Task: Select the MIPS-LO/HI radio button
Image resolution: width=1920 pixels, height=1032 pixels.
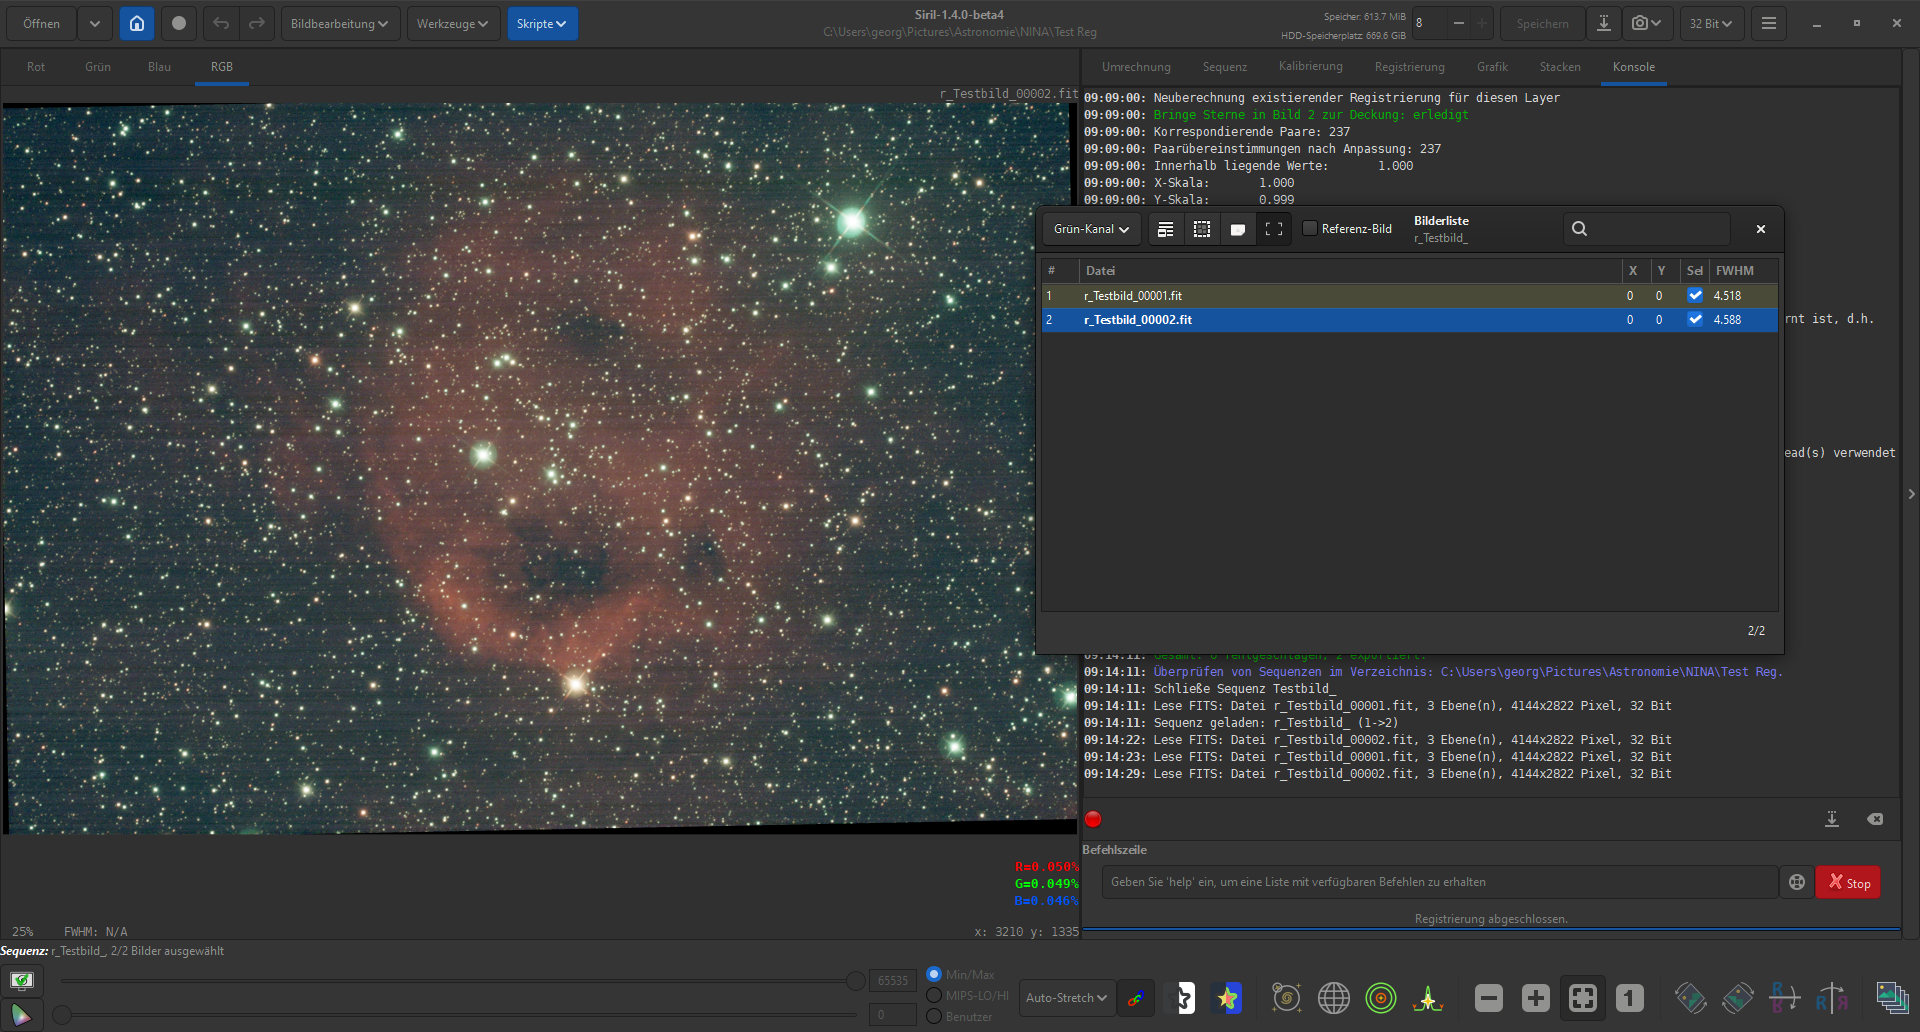Action: pyautogui.click(x=934, y=995)
